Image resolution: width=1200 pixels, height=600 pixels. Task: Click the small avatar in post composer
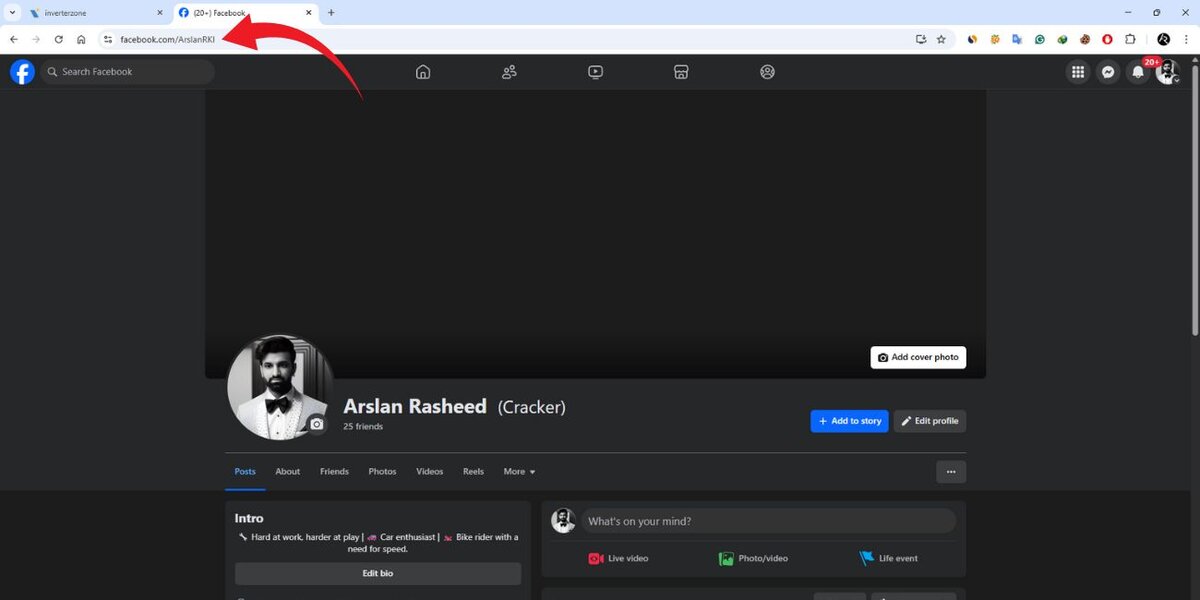[563, 521]
